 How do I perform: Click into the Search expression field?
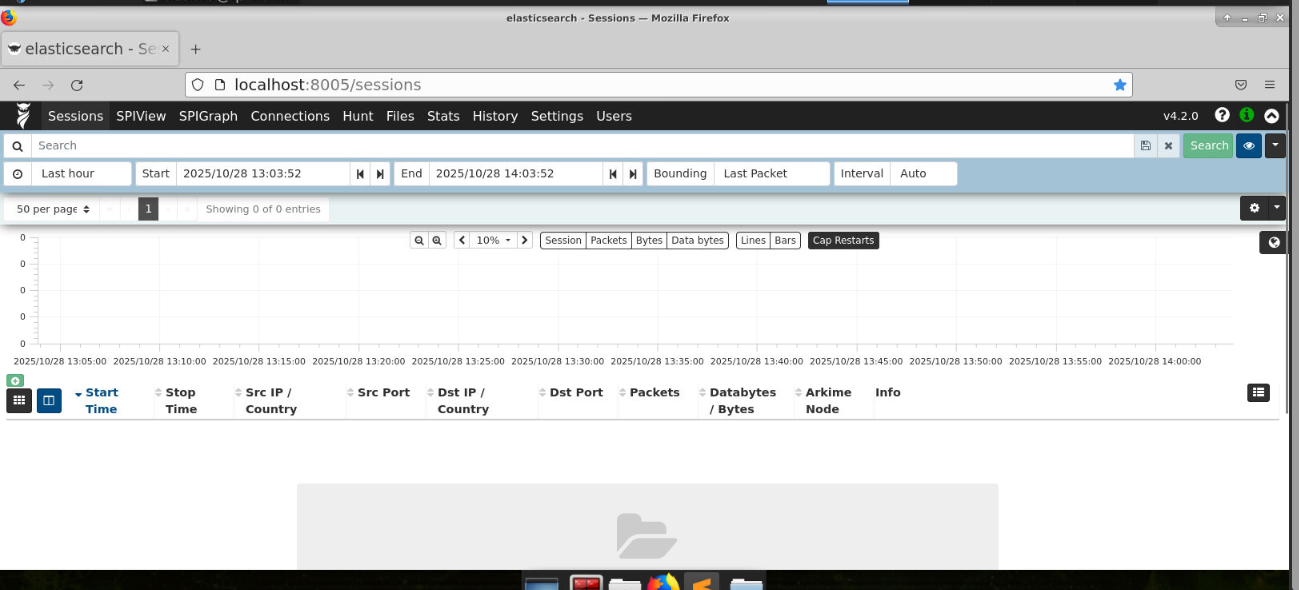point(582,146)
